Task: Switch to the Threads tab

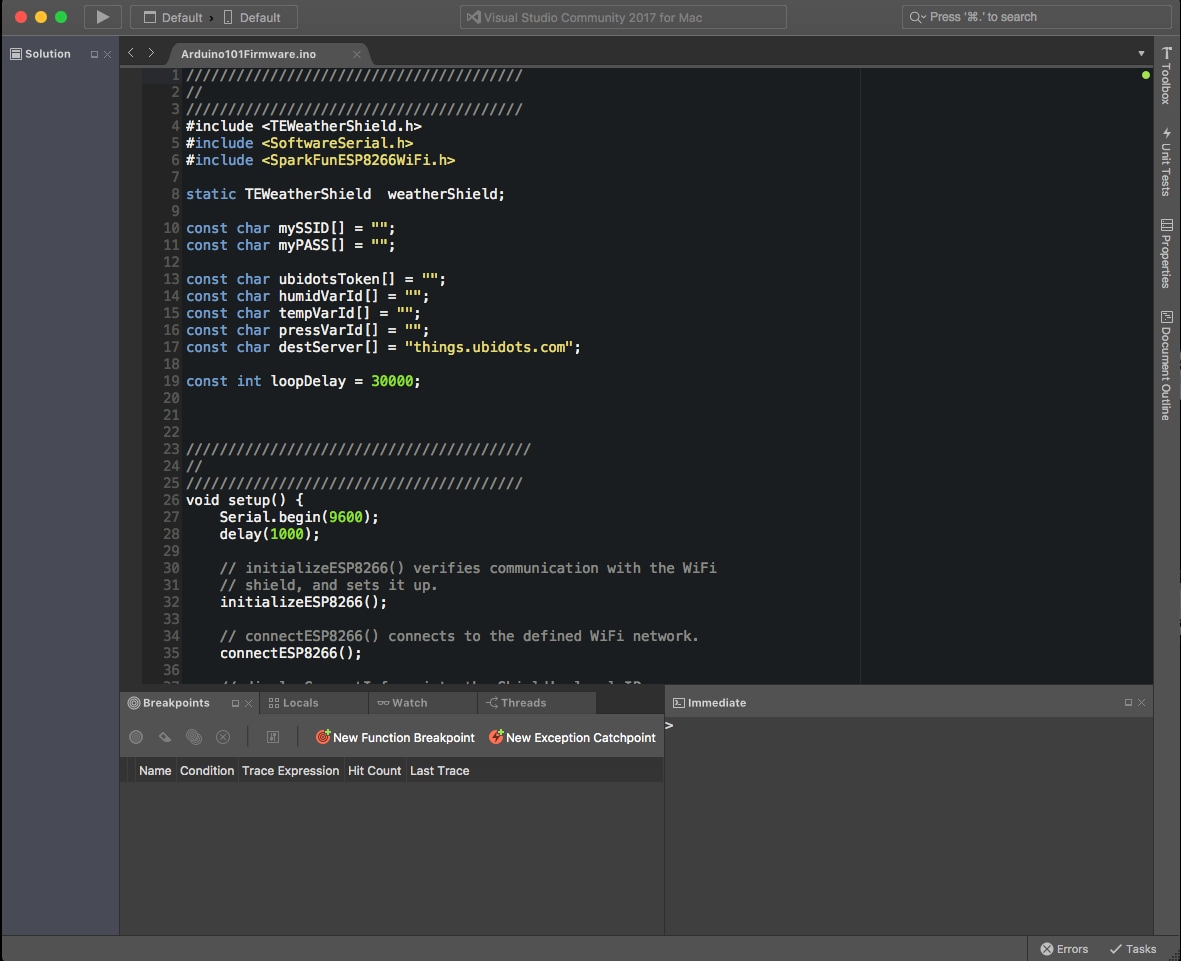Action: (x=518, y=703)
